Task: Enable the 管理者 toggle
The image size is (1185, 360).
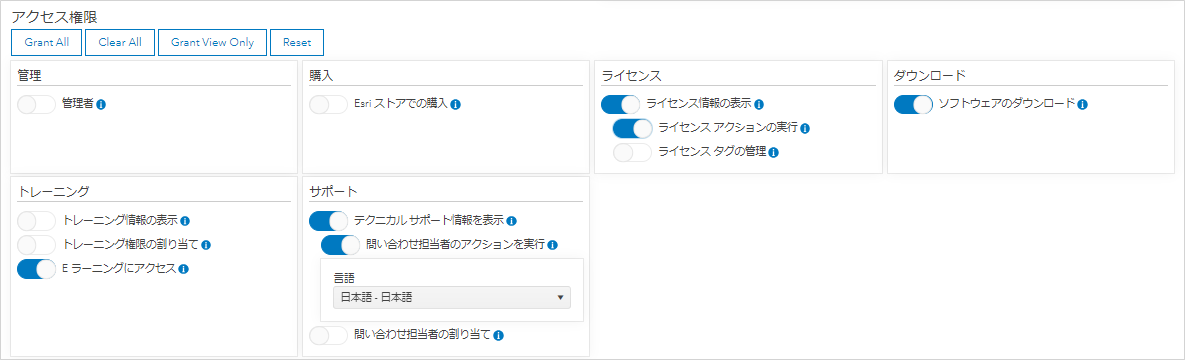Action: pyautogui.click(x=36, y=104)
